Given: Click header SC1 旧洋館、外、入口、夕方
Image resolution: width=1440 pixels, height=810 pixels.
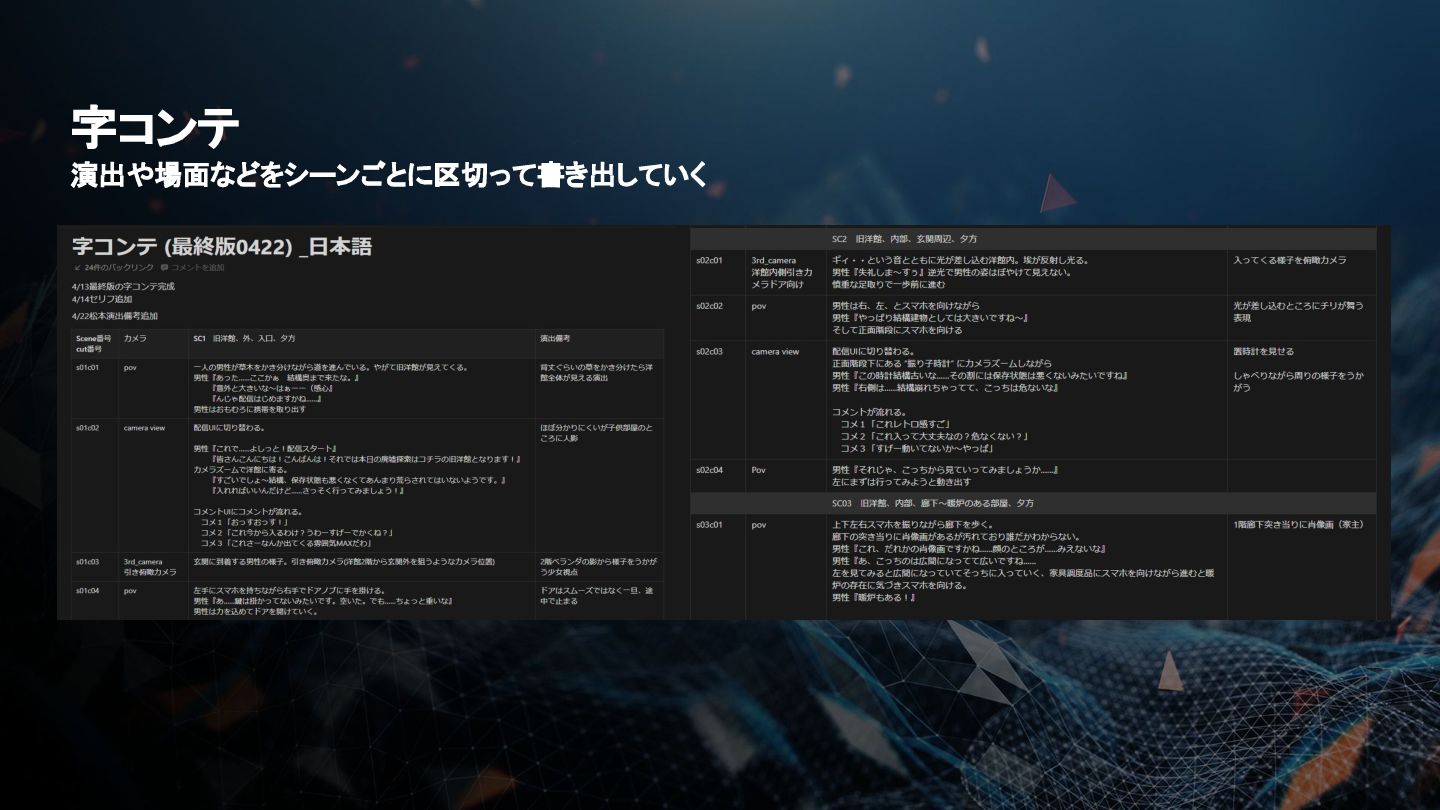Looking at the screenshot, I should click(244, 338).
